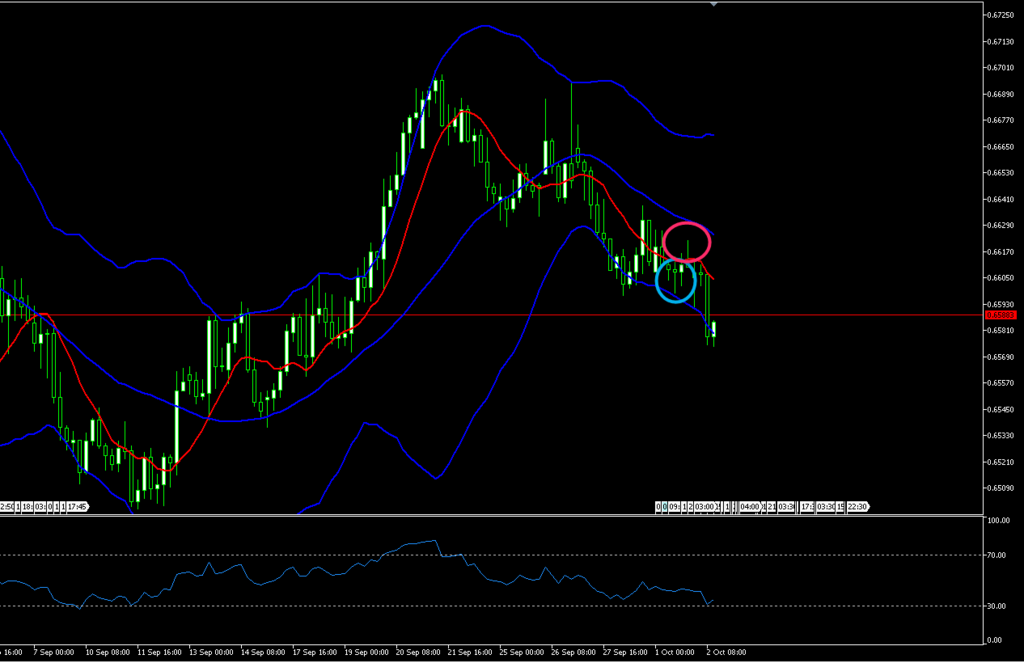
Task: Click the 0.67250 price axis label
Action: click(x=1001, y=15)
